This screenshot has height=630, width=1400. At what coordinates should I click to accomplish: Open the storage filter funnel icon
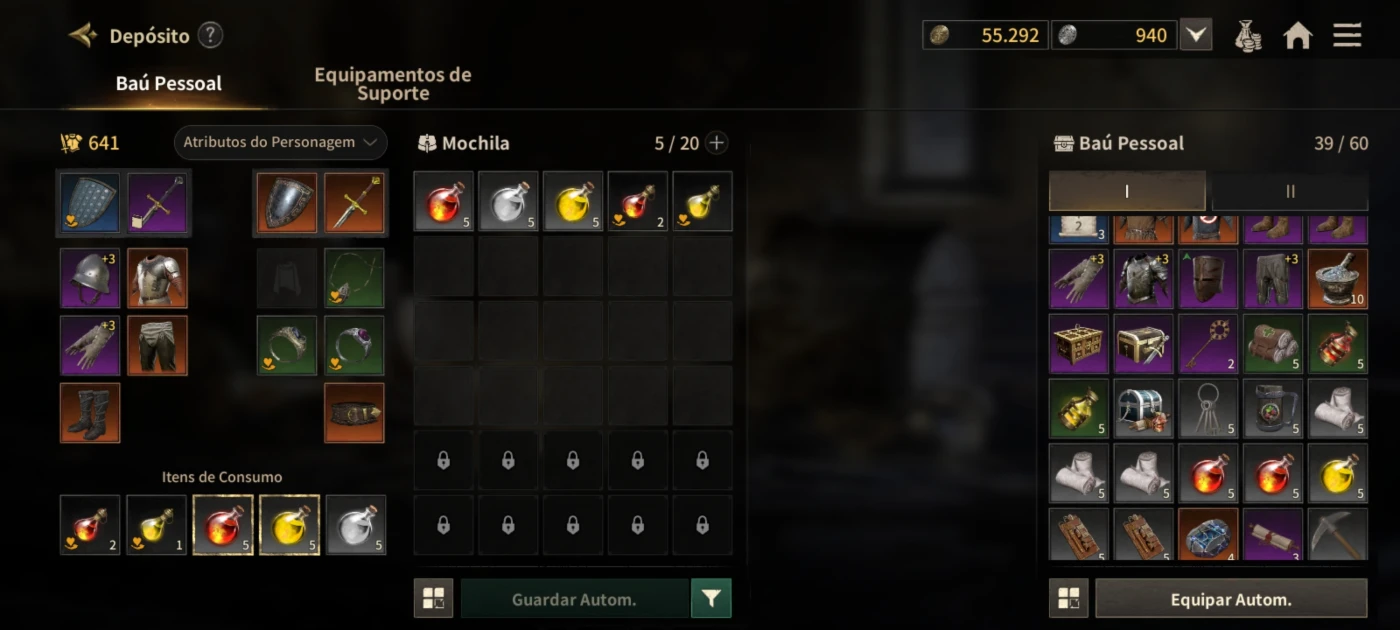(711, 599)
